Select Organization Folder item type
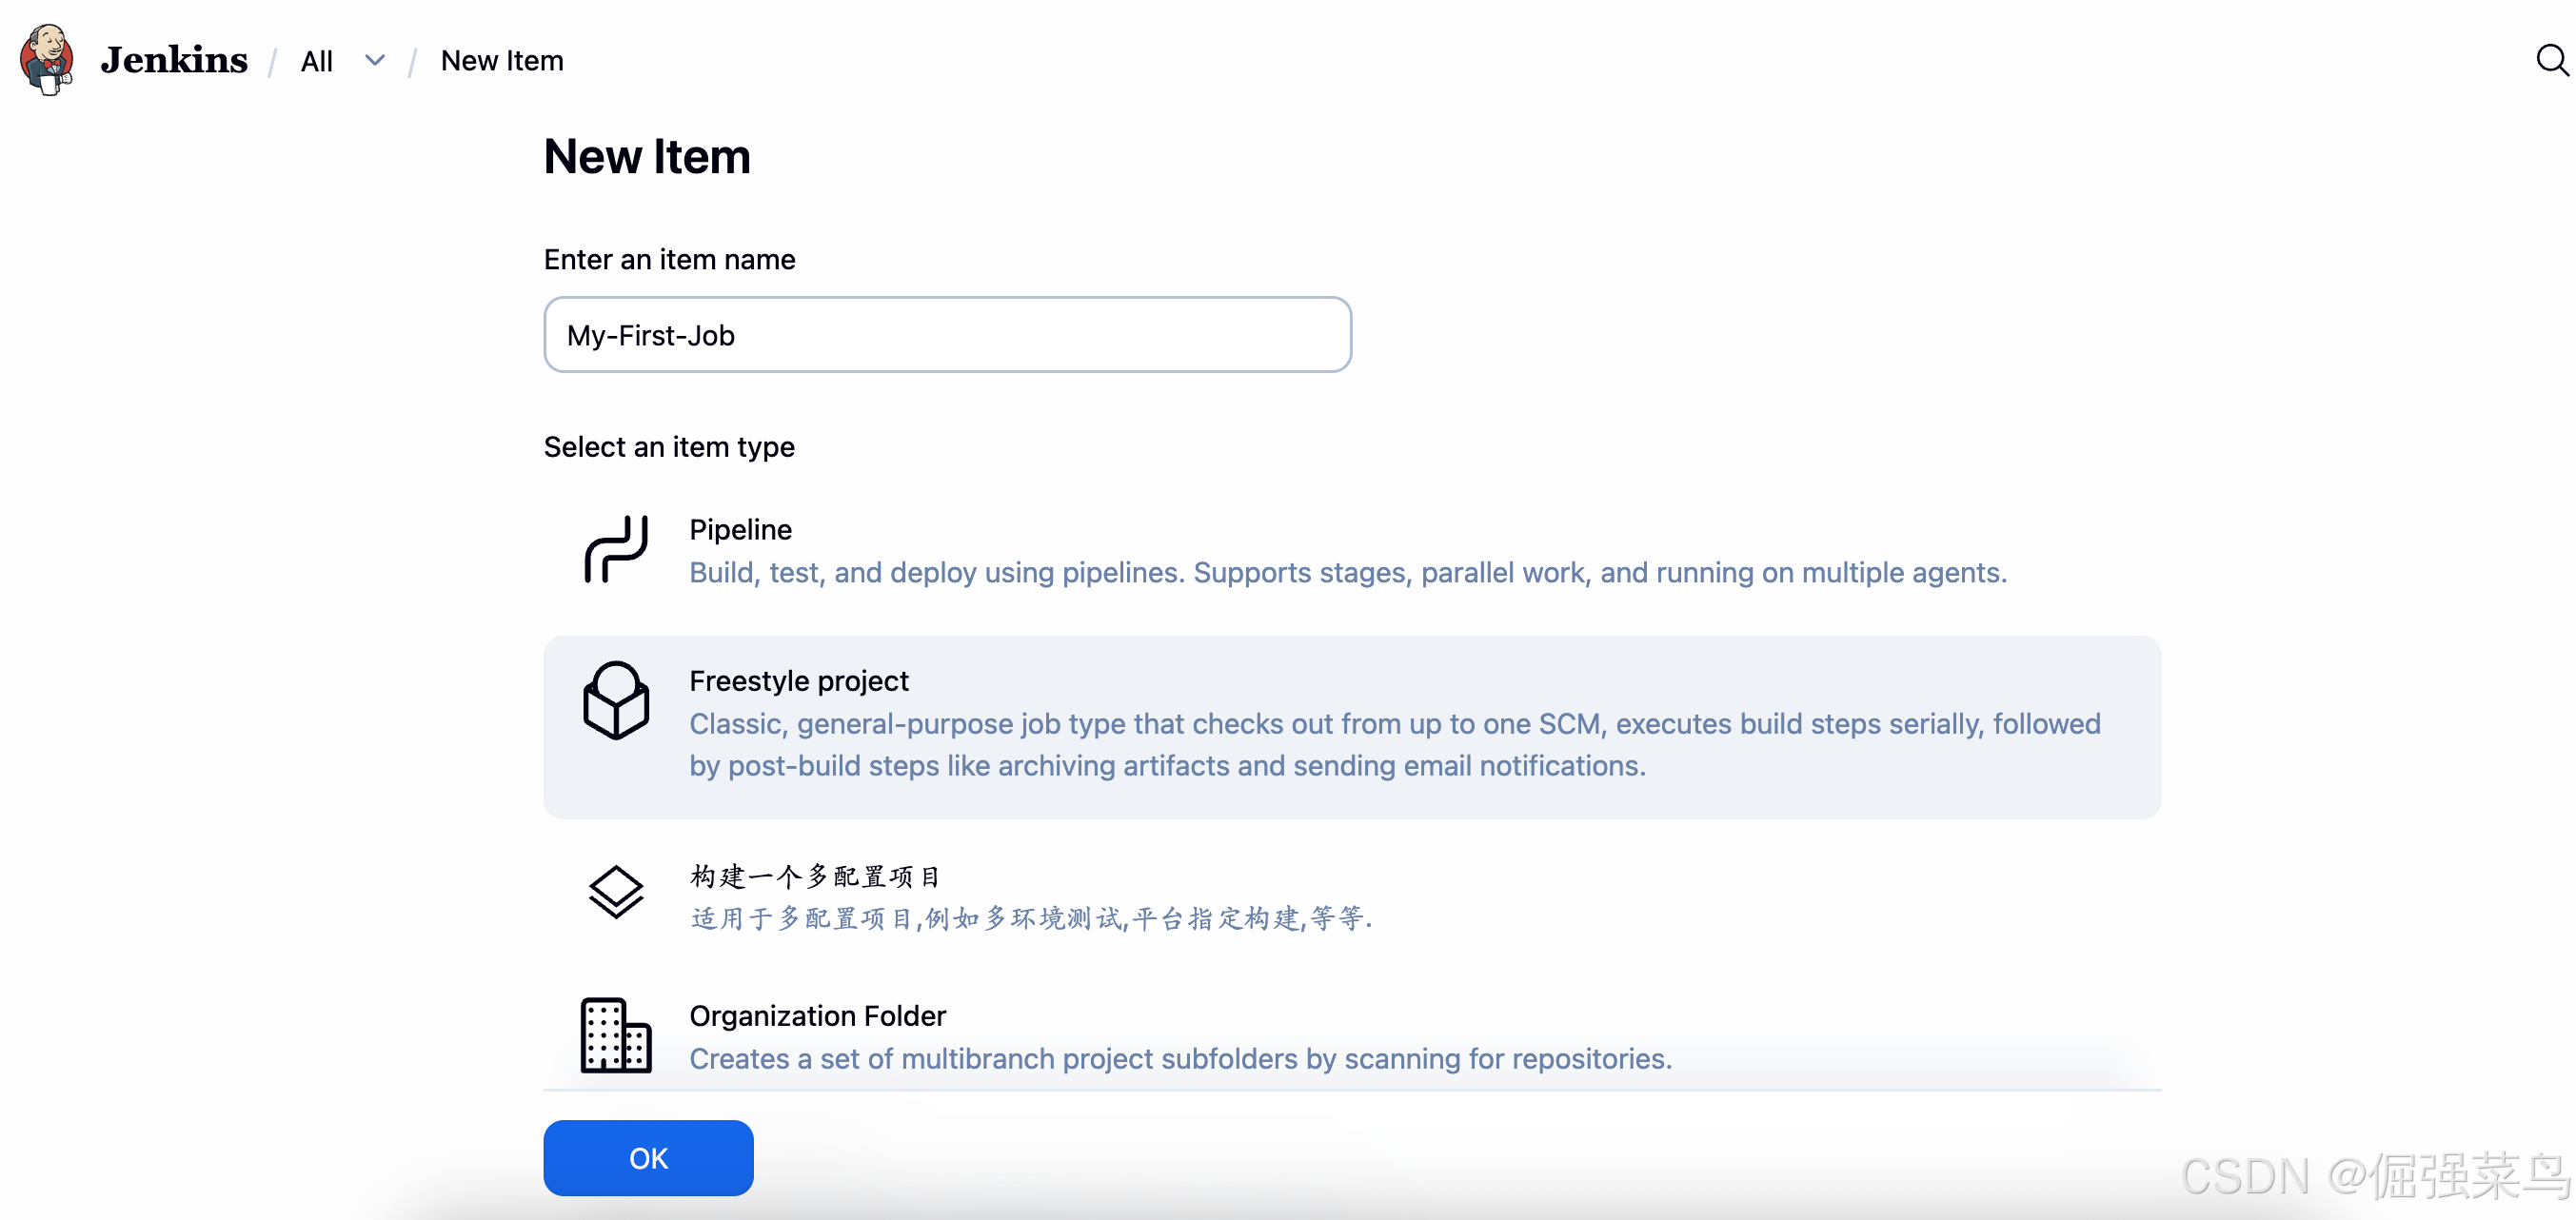This screenshot has width=2576, height=1220. [x=817, y=1016]
